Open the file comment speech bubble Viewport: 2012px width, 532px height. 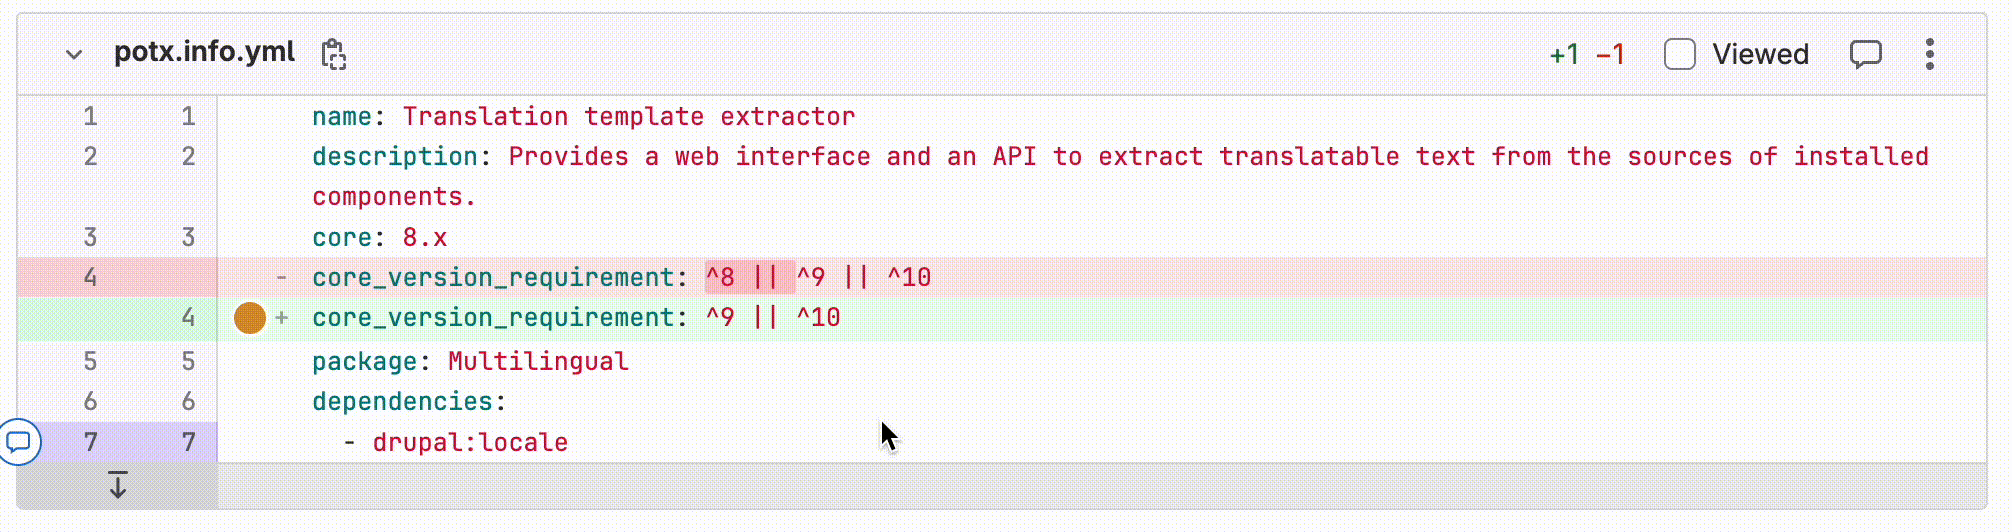coord(1865,54)
